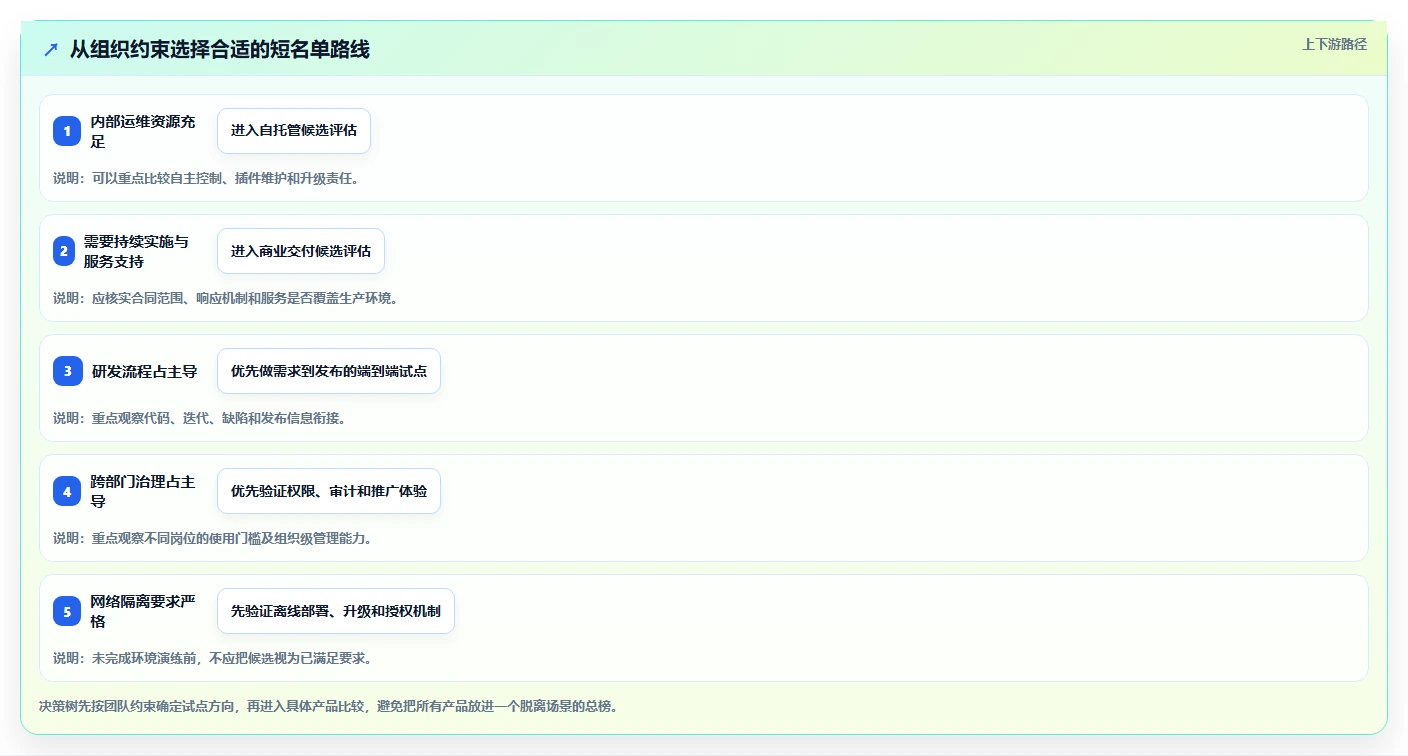
Task: Click the step 2 number badge
Action: point(64,251)
